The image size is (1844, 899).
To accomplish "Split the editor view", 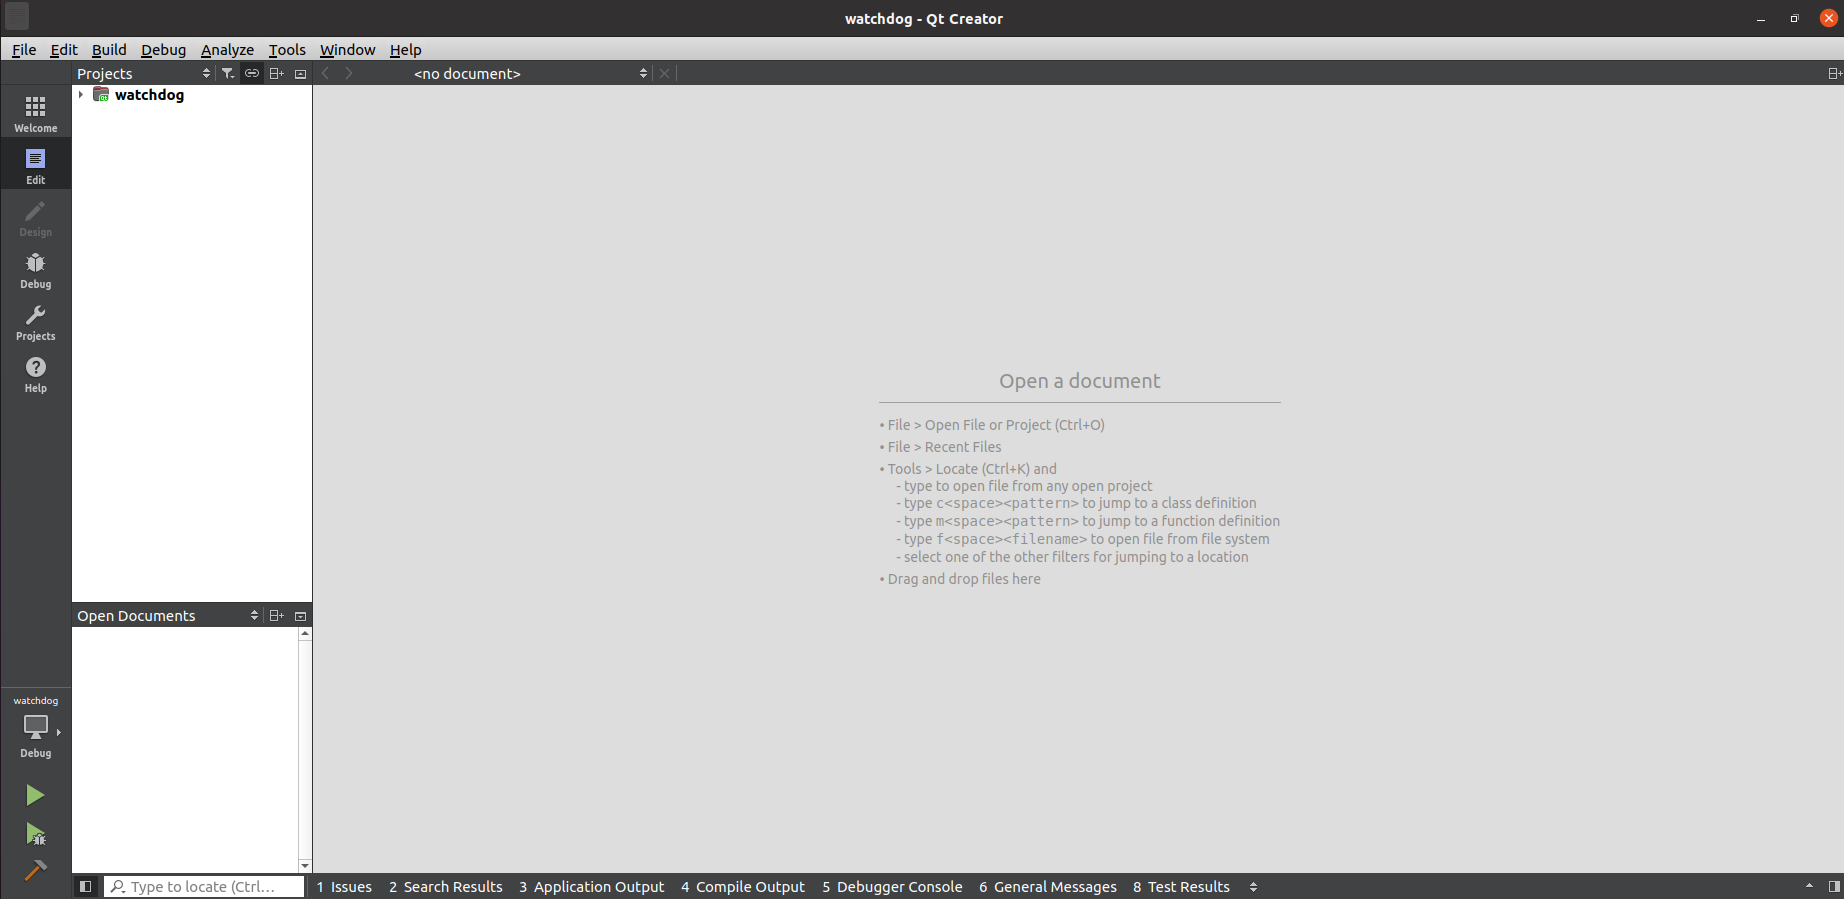I will click(x=1834, y=73).
